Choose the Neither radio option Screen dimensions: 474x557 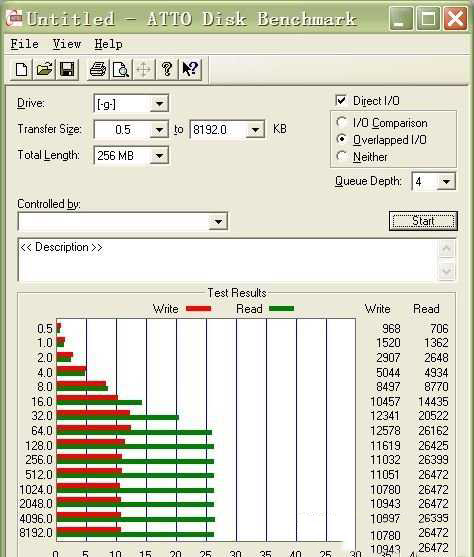point(341,156)
